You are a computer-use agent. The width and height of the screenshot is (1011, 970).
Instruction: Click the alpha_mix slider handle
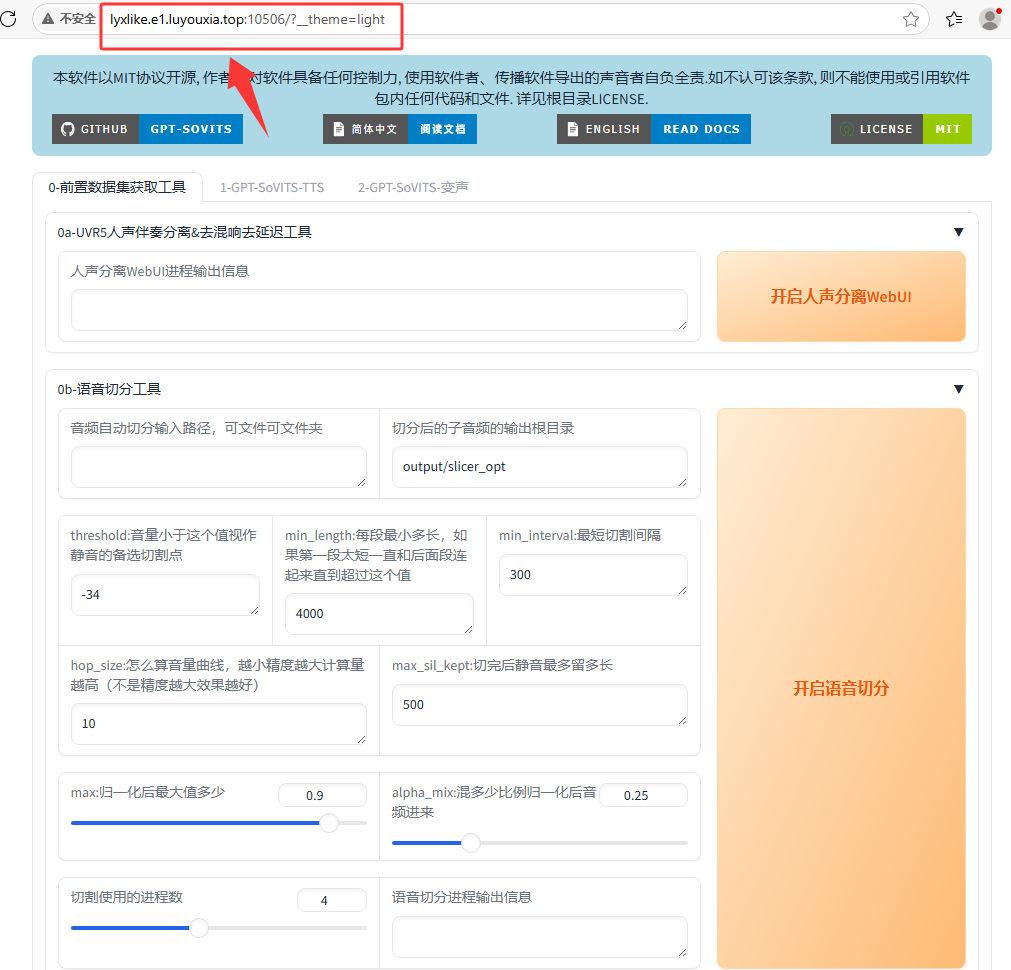pyautogui.click(x=470, y=843)
